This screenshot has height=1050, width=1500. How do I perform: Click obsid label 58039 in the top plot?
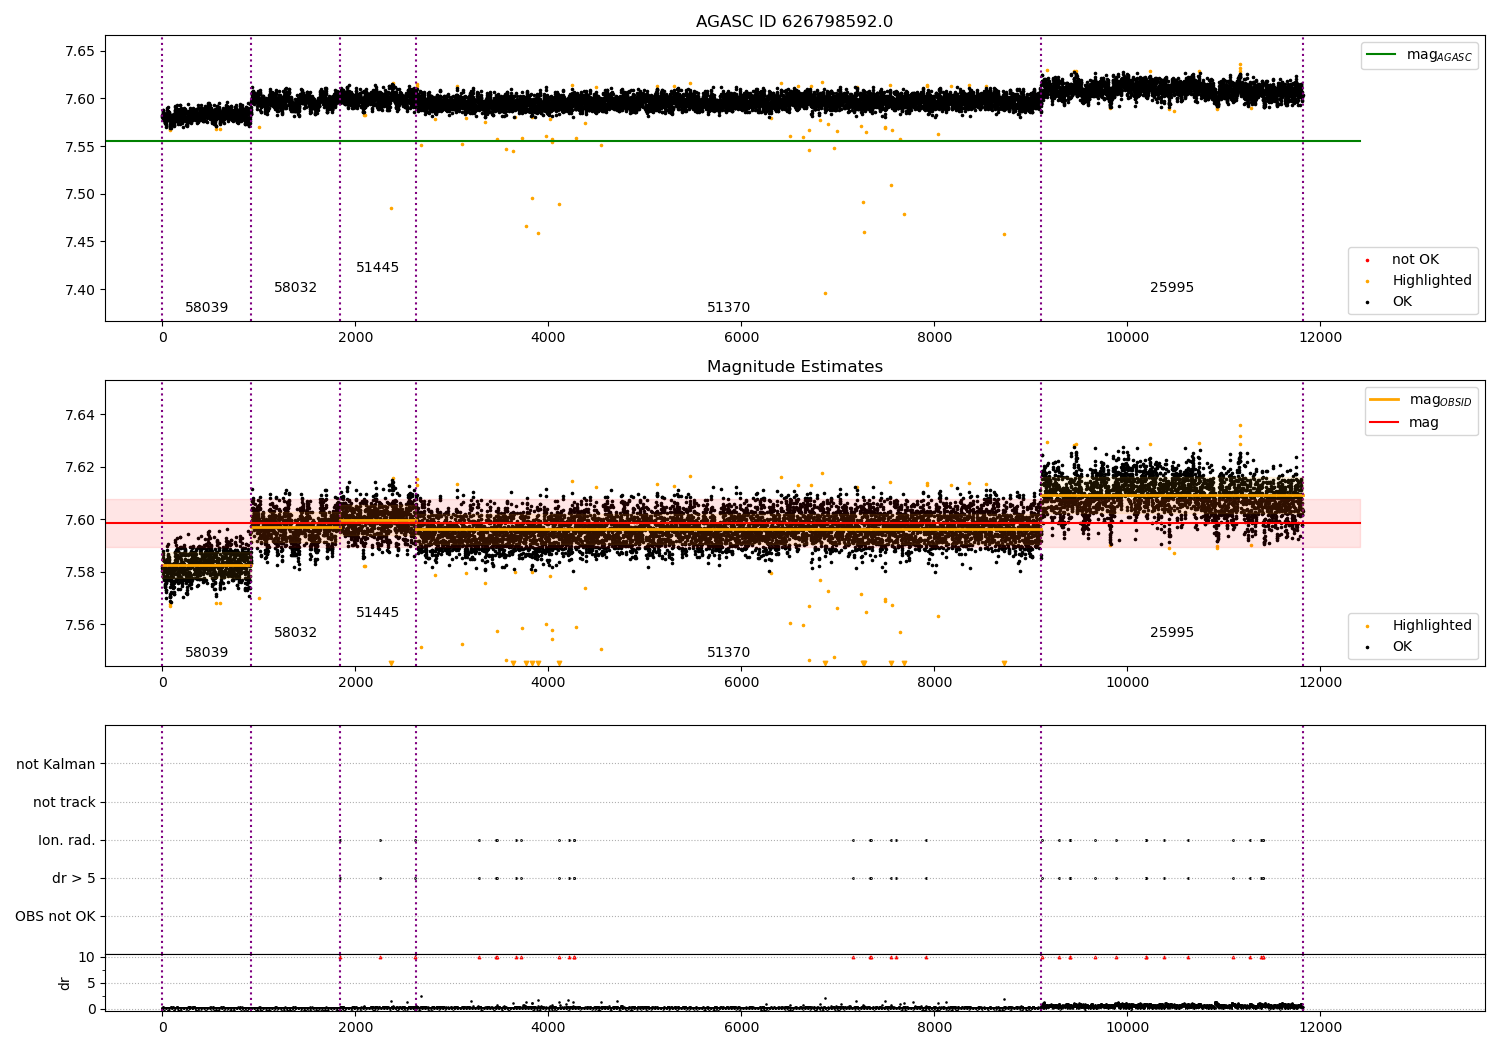point(206,308)
